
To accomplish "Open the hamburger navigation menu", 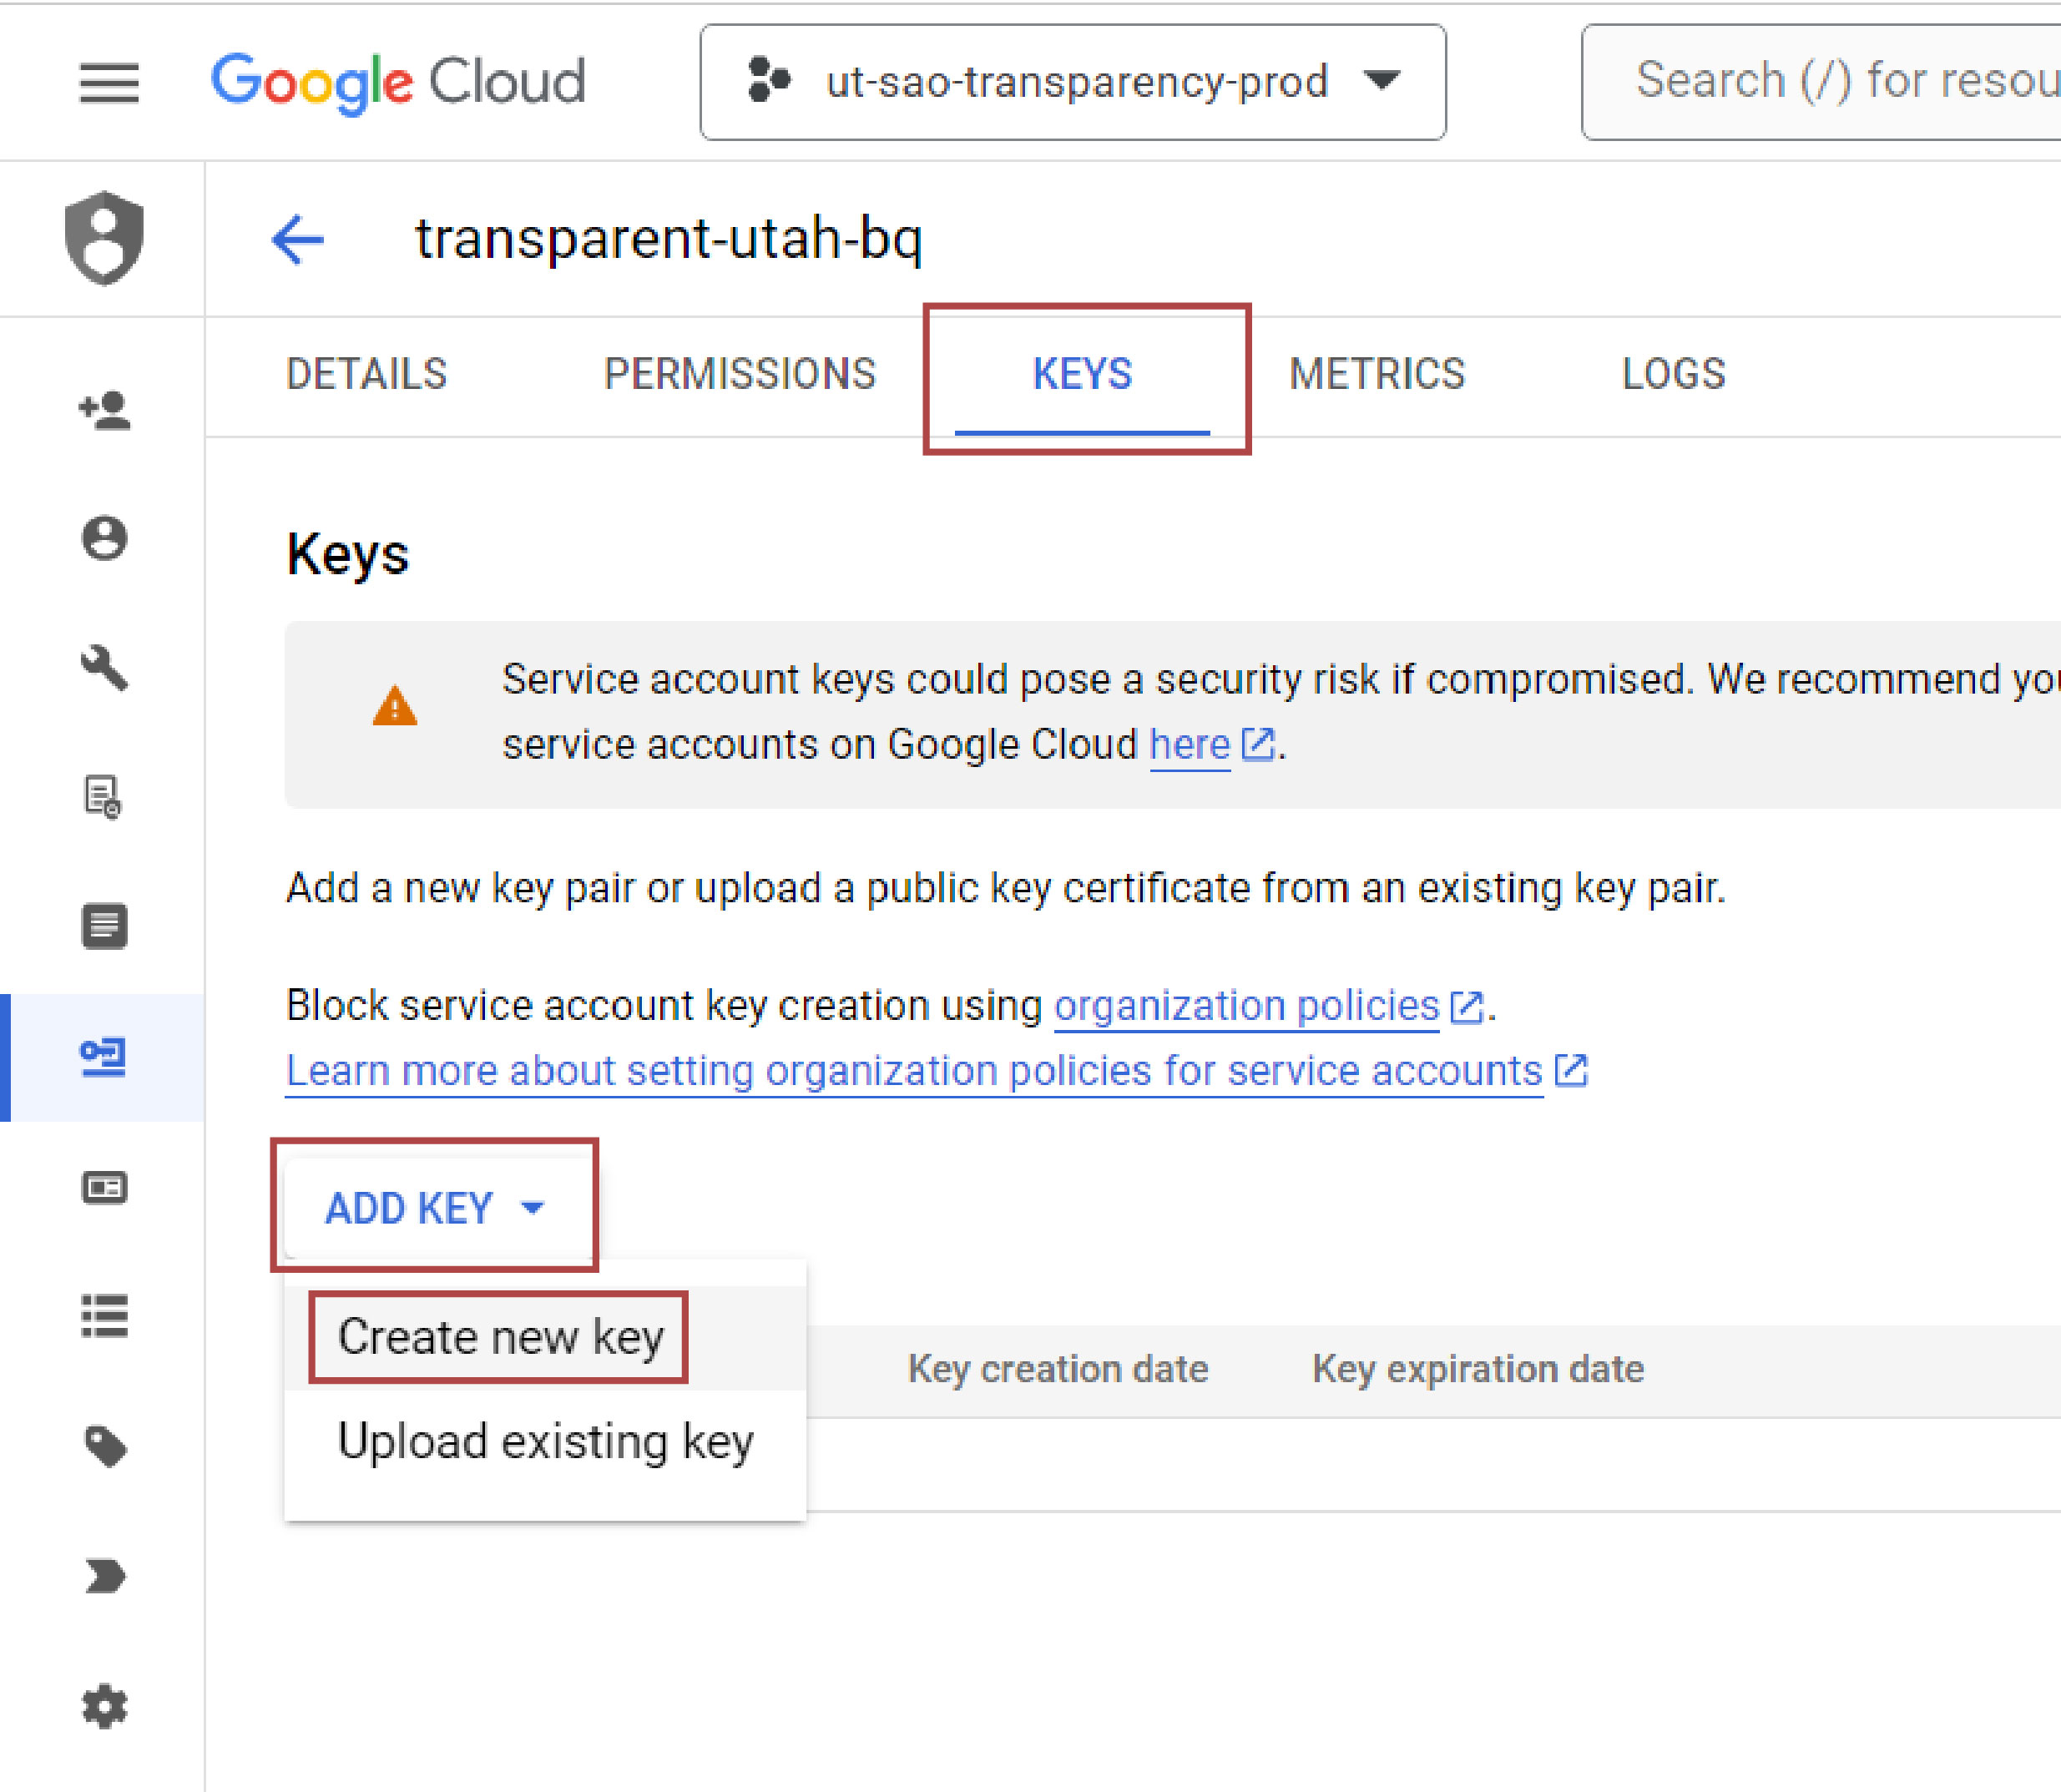I will (x=109, y=82).
